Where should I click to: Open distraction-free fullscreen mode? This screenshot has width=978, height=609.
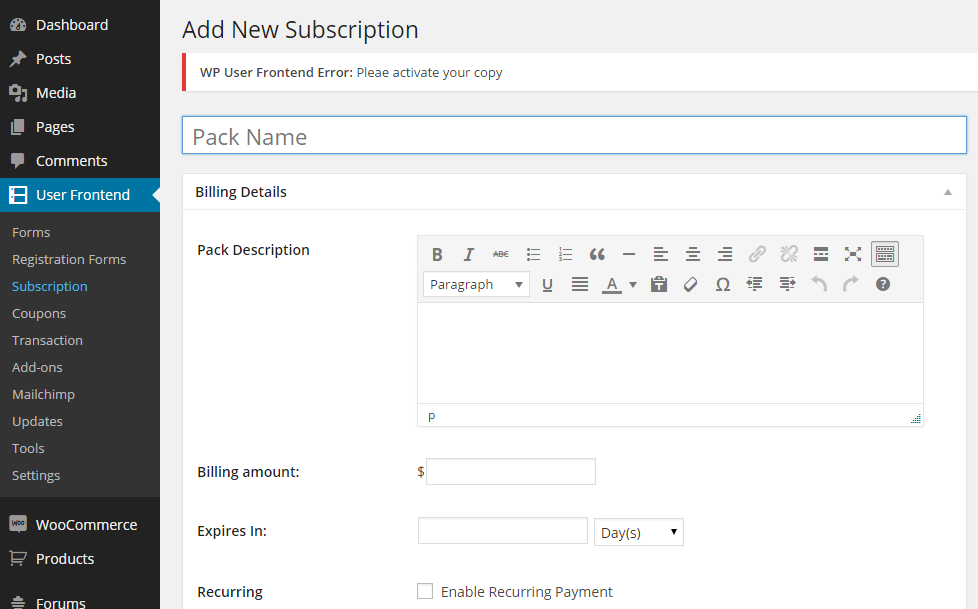[x=853, y=254]
